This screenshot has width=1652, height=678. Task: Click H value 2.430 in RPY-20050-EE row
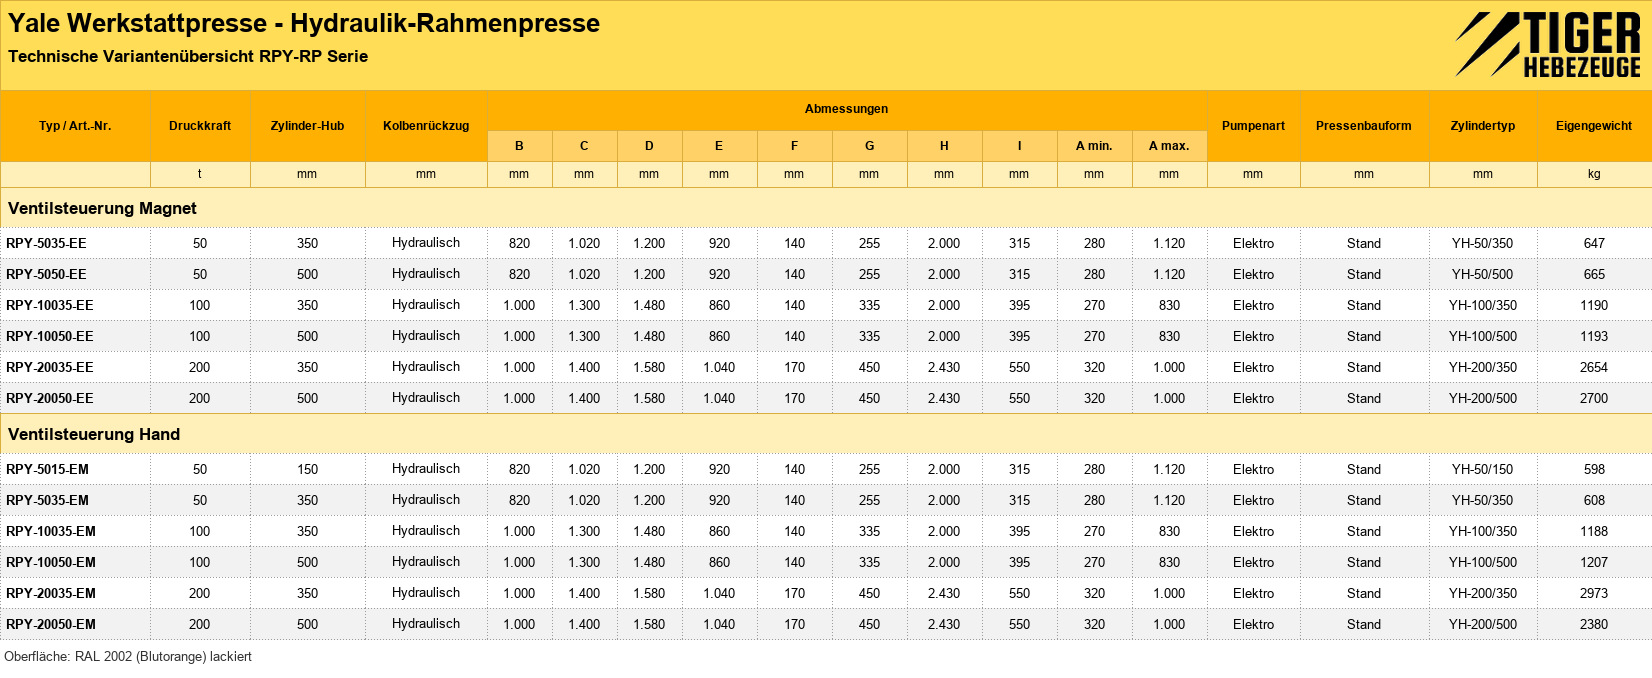[944, 398]
